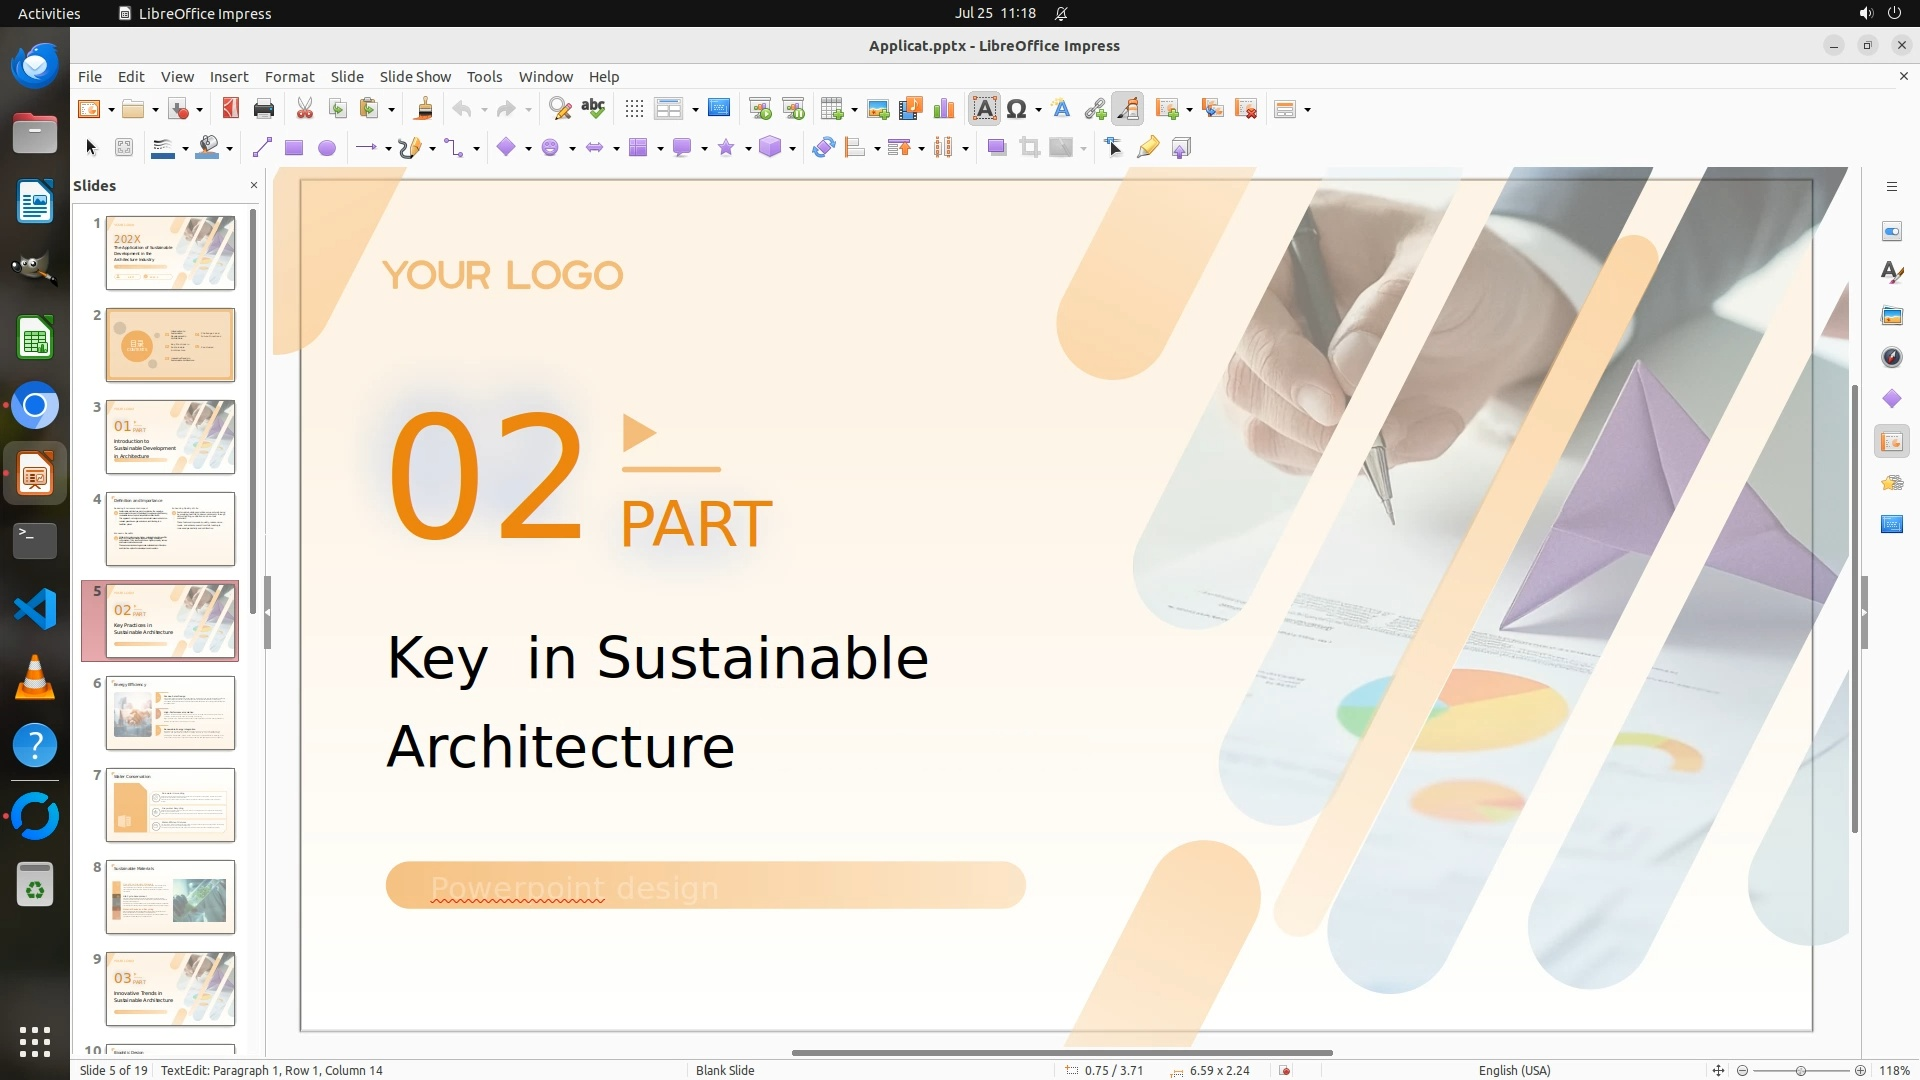Viewport: 1920px width, 1080px height.
Task: Open the Format menu
Action: (x=289, y=77)
